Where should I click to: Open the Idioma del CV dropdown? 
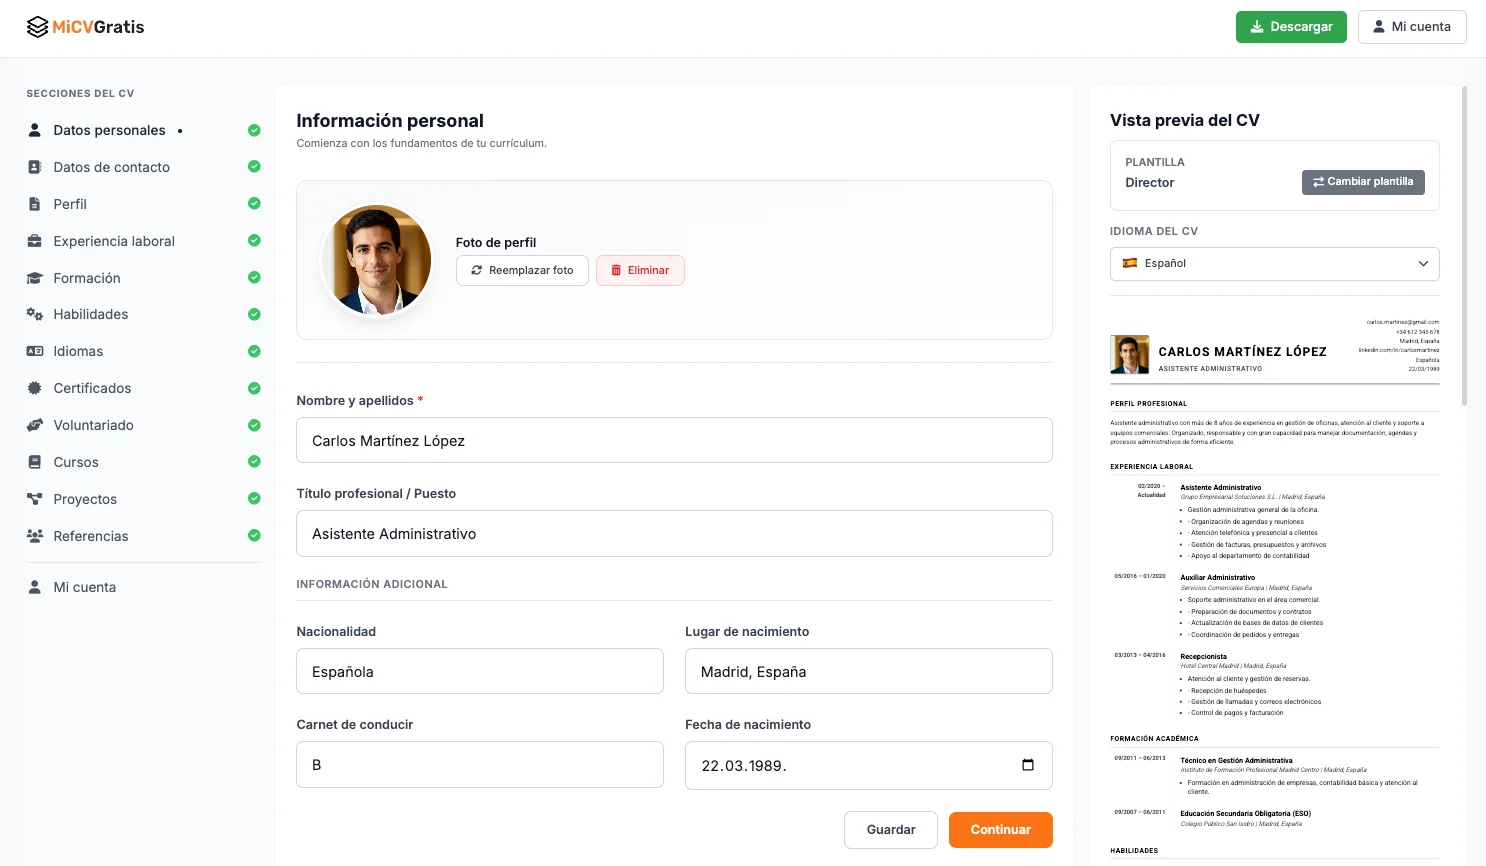tap(1274, 264)
